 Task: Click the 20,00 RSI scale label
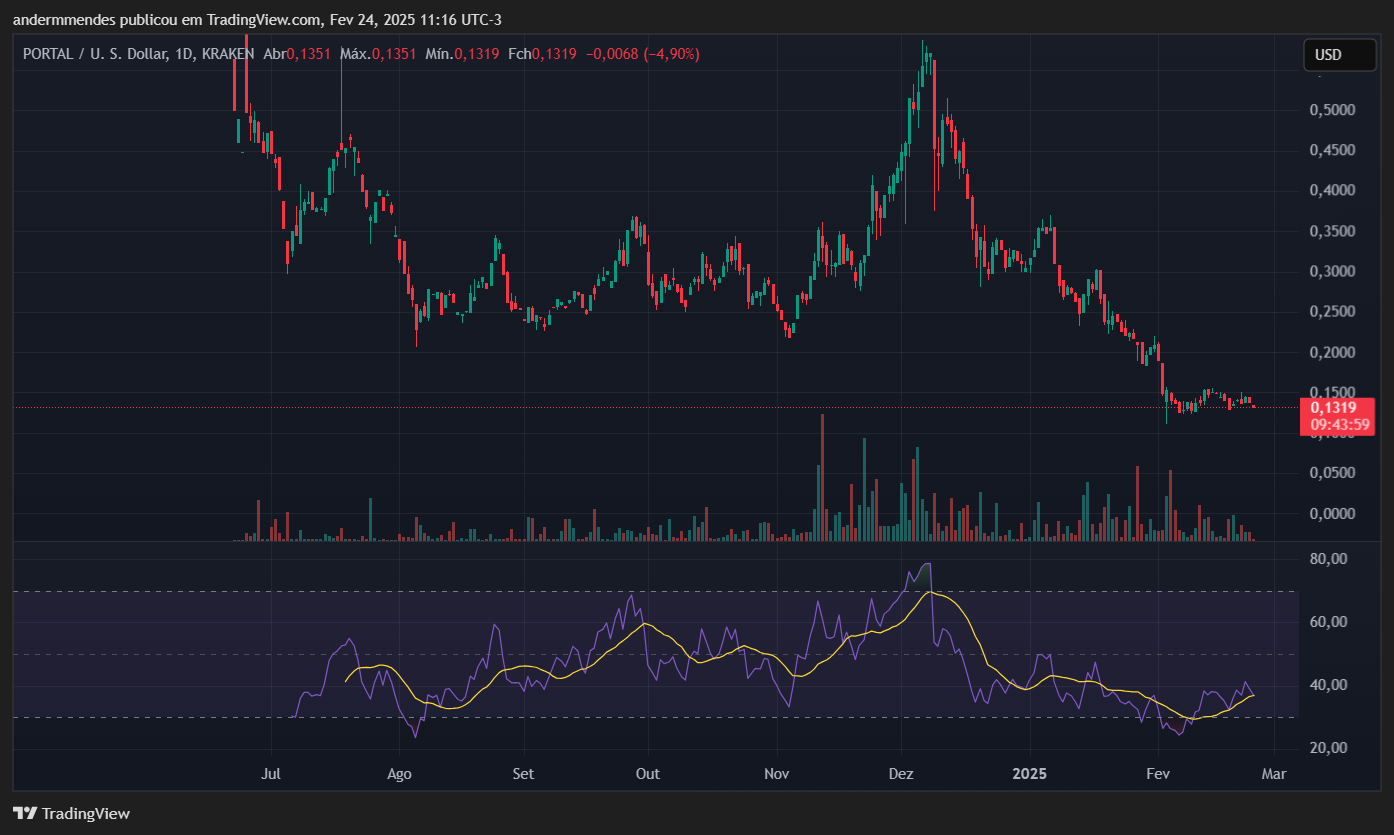coord(1330,748)
